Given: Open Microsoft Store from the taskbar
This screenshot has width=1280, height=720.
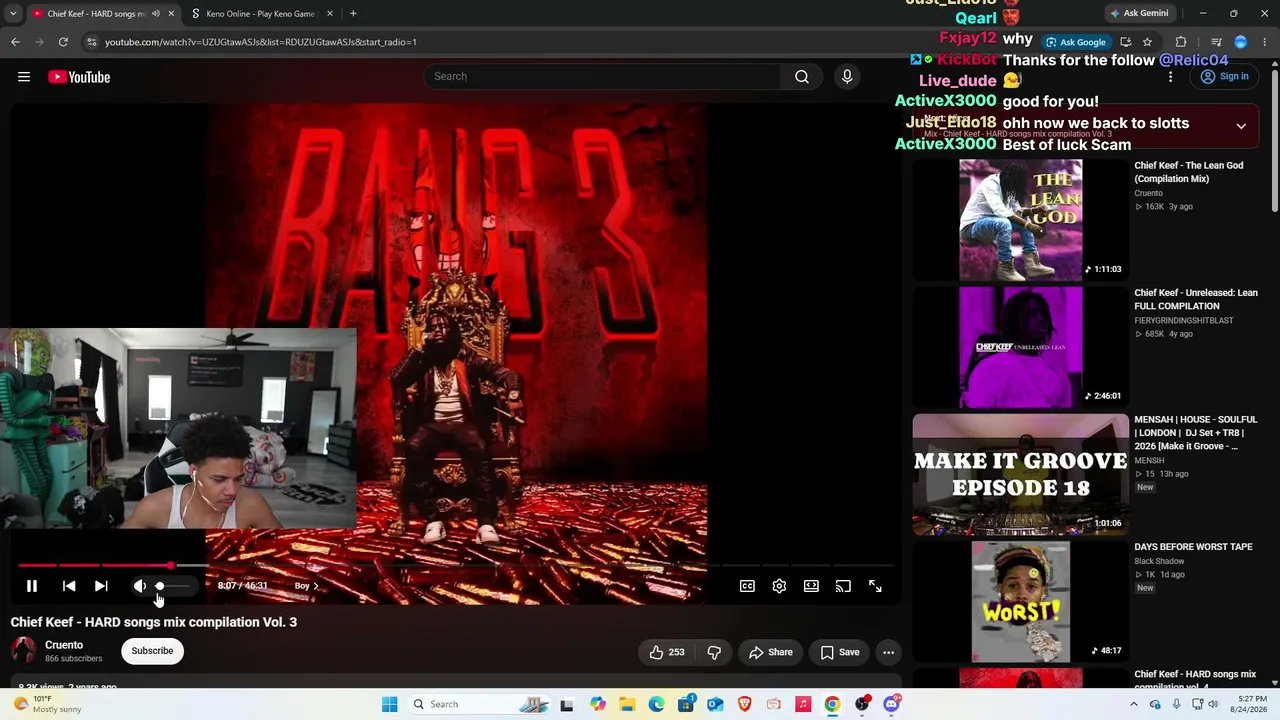Looking at the screenshot, I should (x=686, y=704).
